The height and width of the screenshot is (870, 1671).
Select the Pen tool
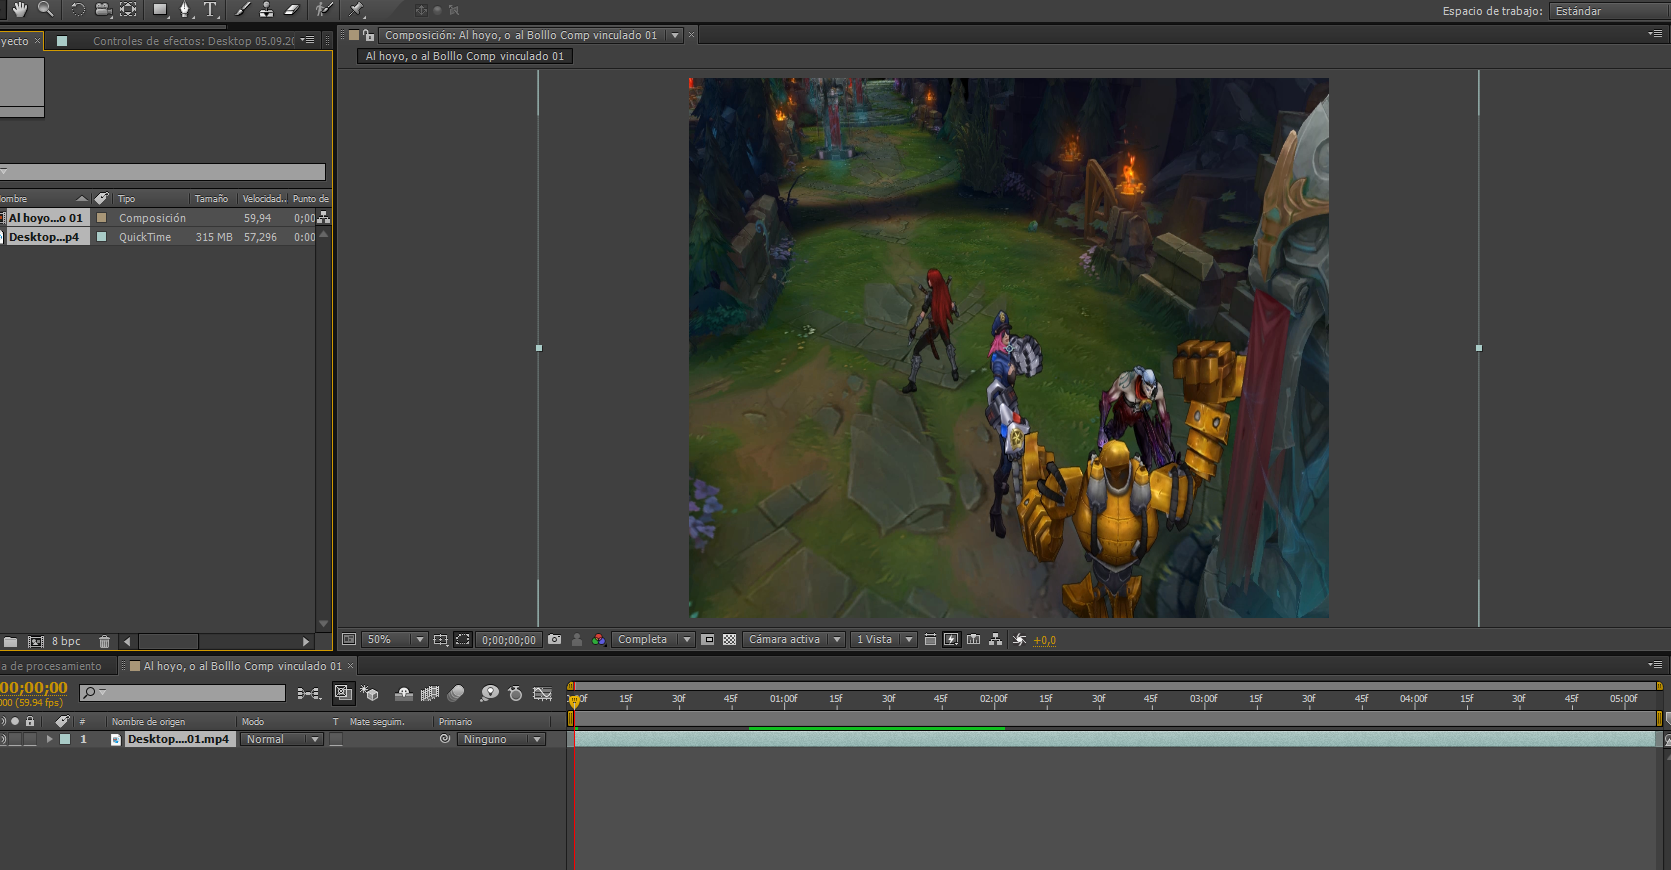click(185, 10)
